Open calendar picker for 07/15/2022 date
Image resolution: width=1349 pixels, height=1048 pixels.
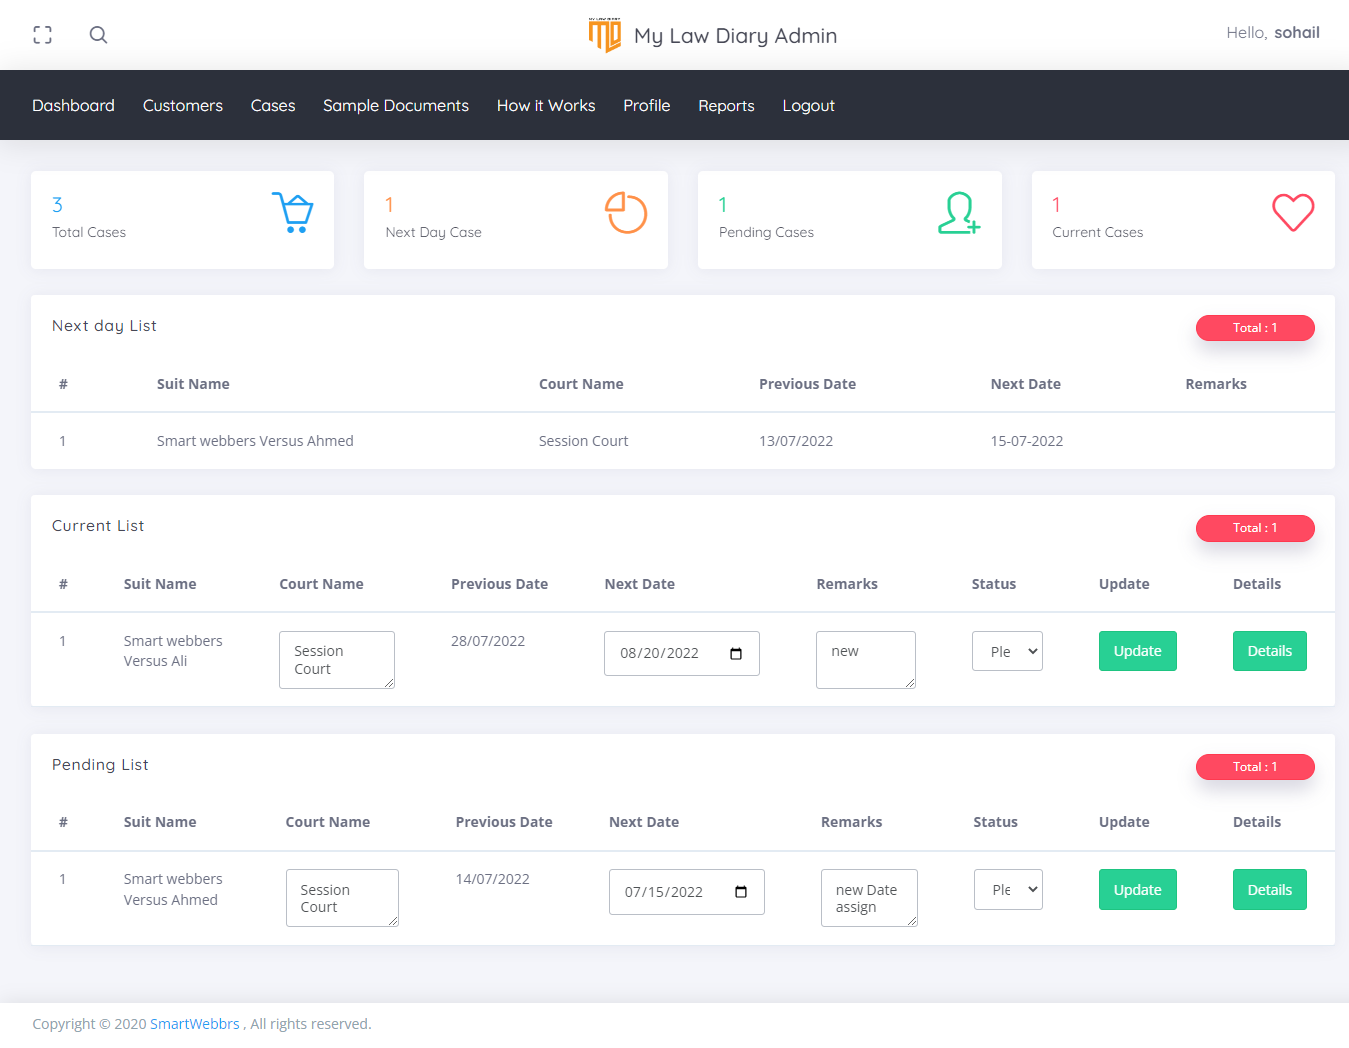pyautogui.click(x=741, y=892)
